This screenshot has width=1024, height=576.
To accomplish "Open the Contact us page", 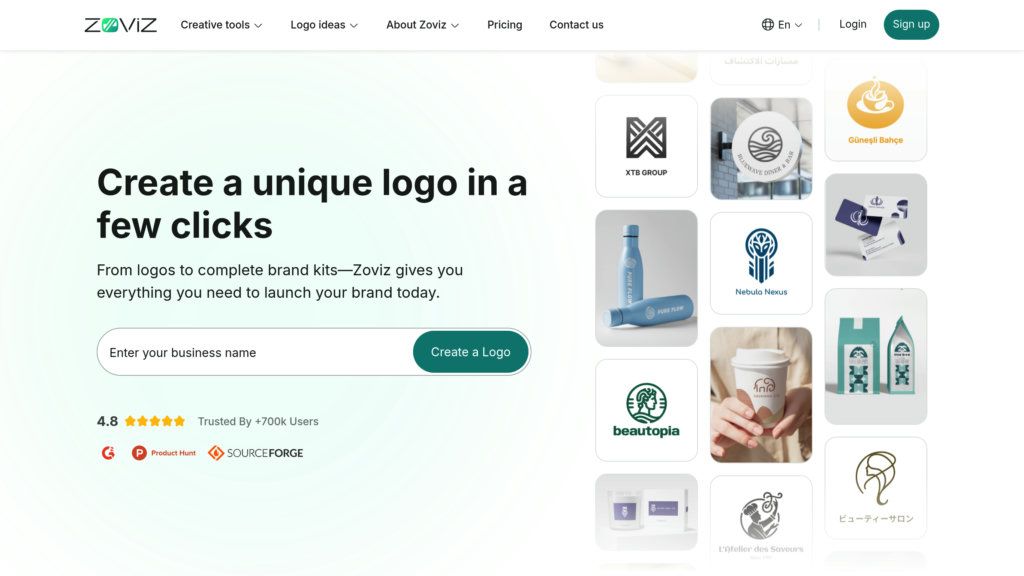I will (576, 25).
